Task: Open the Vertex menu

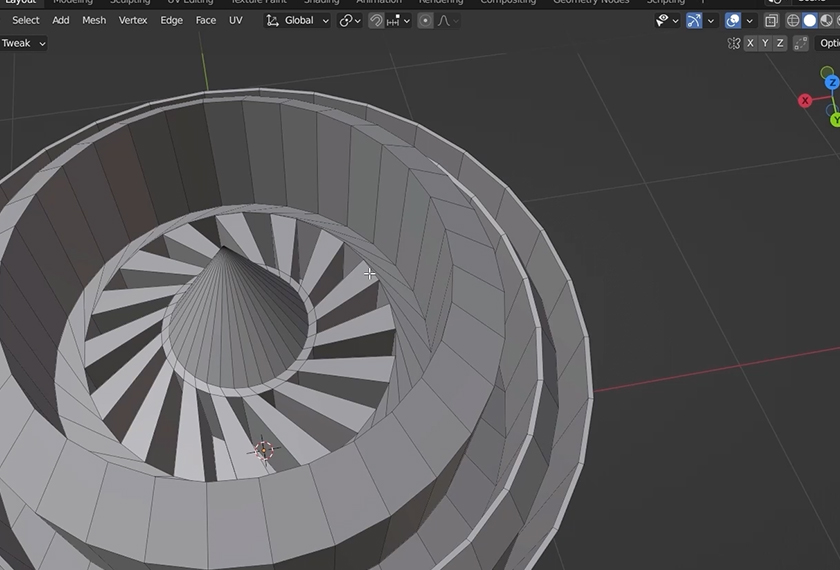Action: (x=133, y=20)
